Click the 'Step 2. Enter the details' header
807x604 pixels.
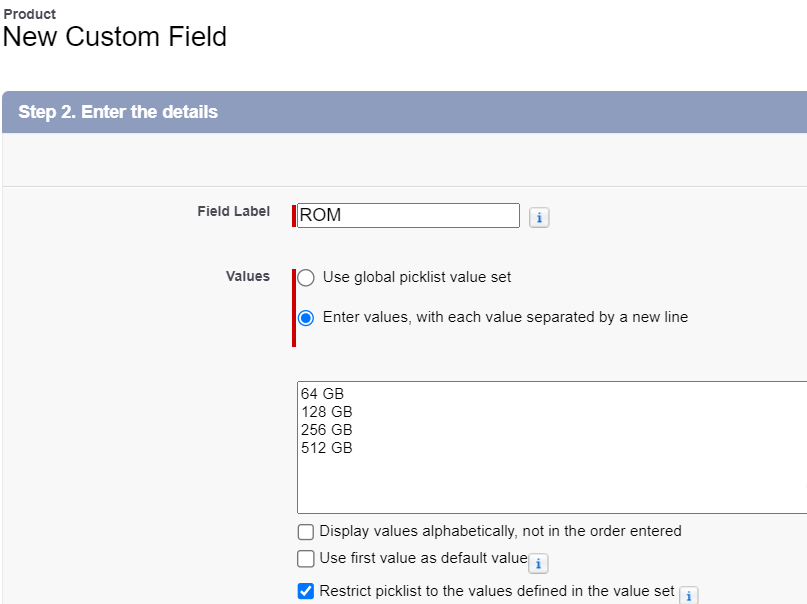click(118, 112)
